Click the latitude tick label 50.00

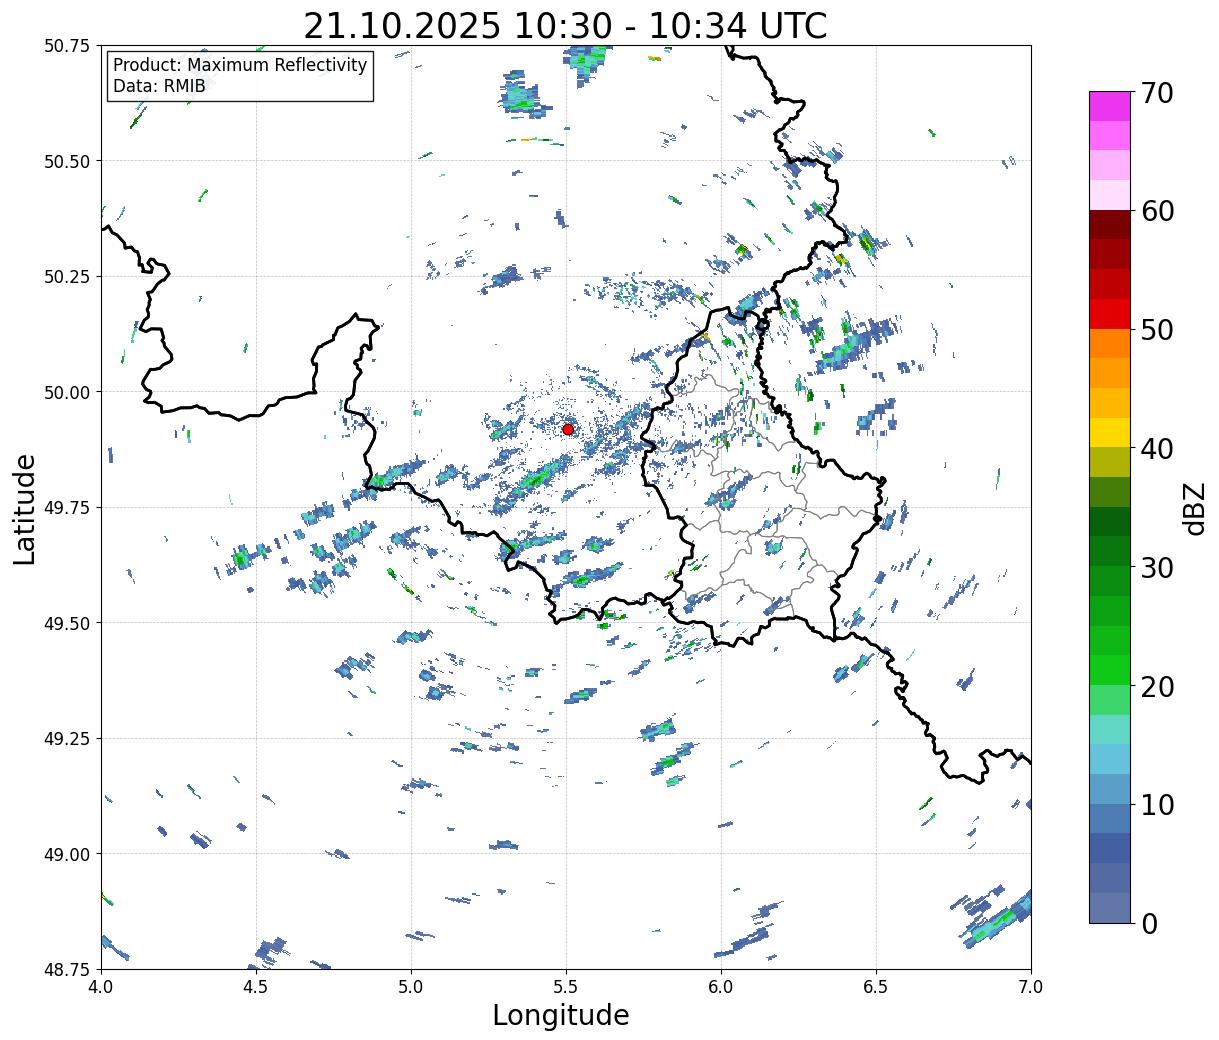pyautogui.click(x=66, y=392)
